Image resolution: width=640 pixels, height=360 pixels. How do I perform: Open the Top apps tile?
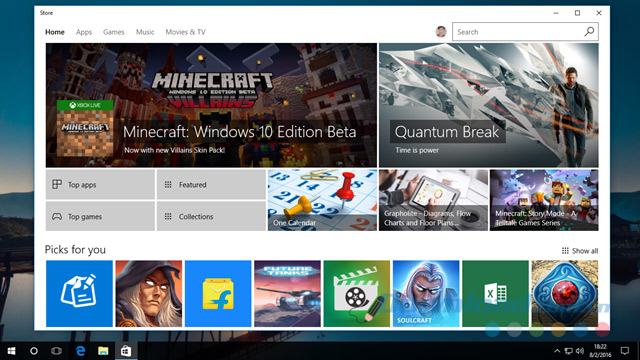(x=100, y=184)
